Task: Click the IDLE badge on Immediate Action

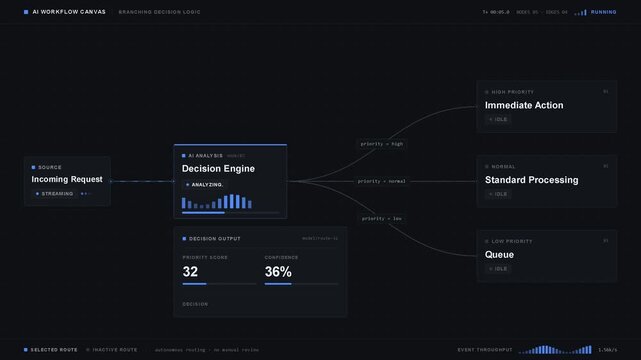Action: tap(498, 119)
